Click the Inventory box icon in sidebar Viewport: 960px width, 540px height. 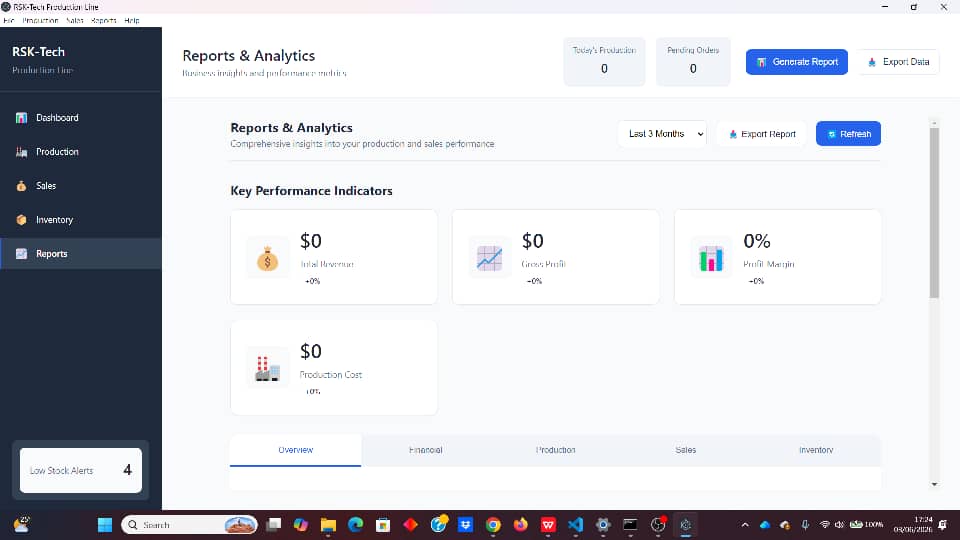coord(21,220)
